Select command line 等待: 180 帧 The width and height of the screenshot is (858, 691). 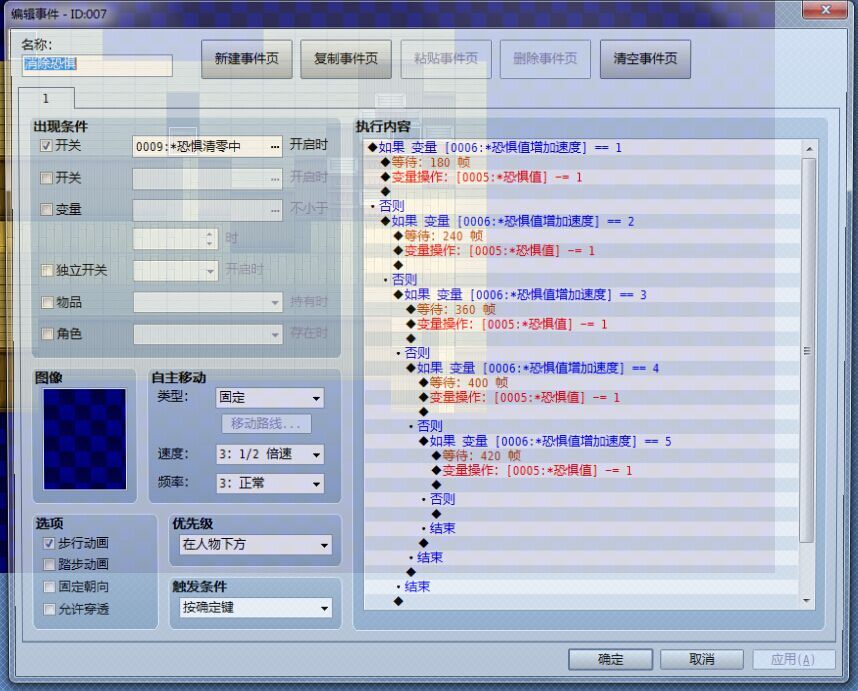[431, 162]
